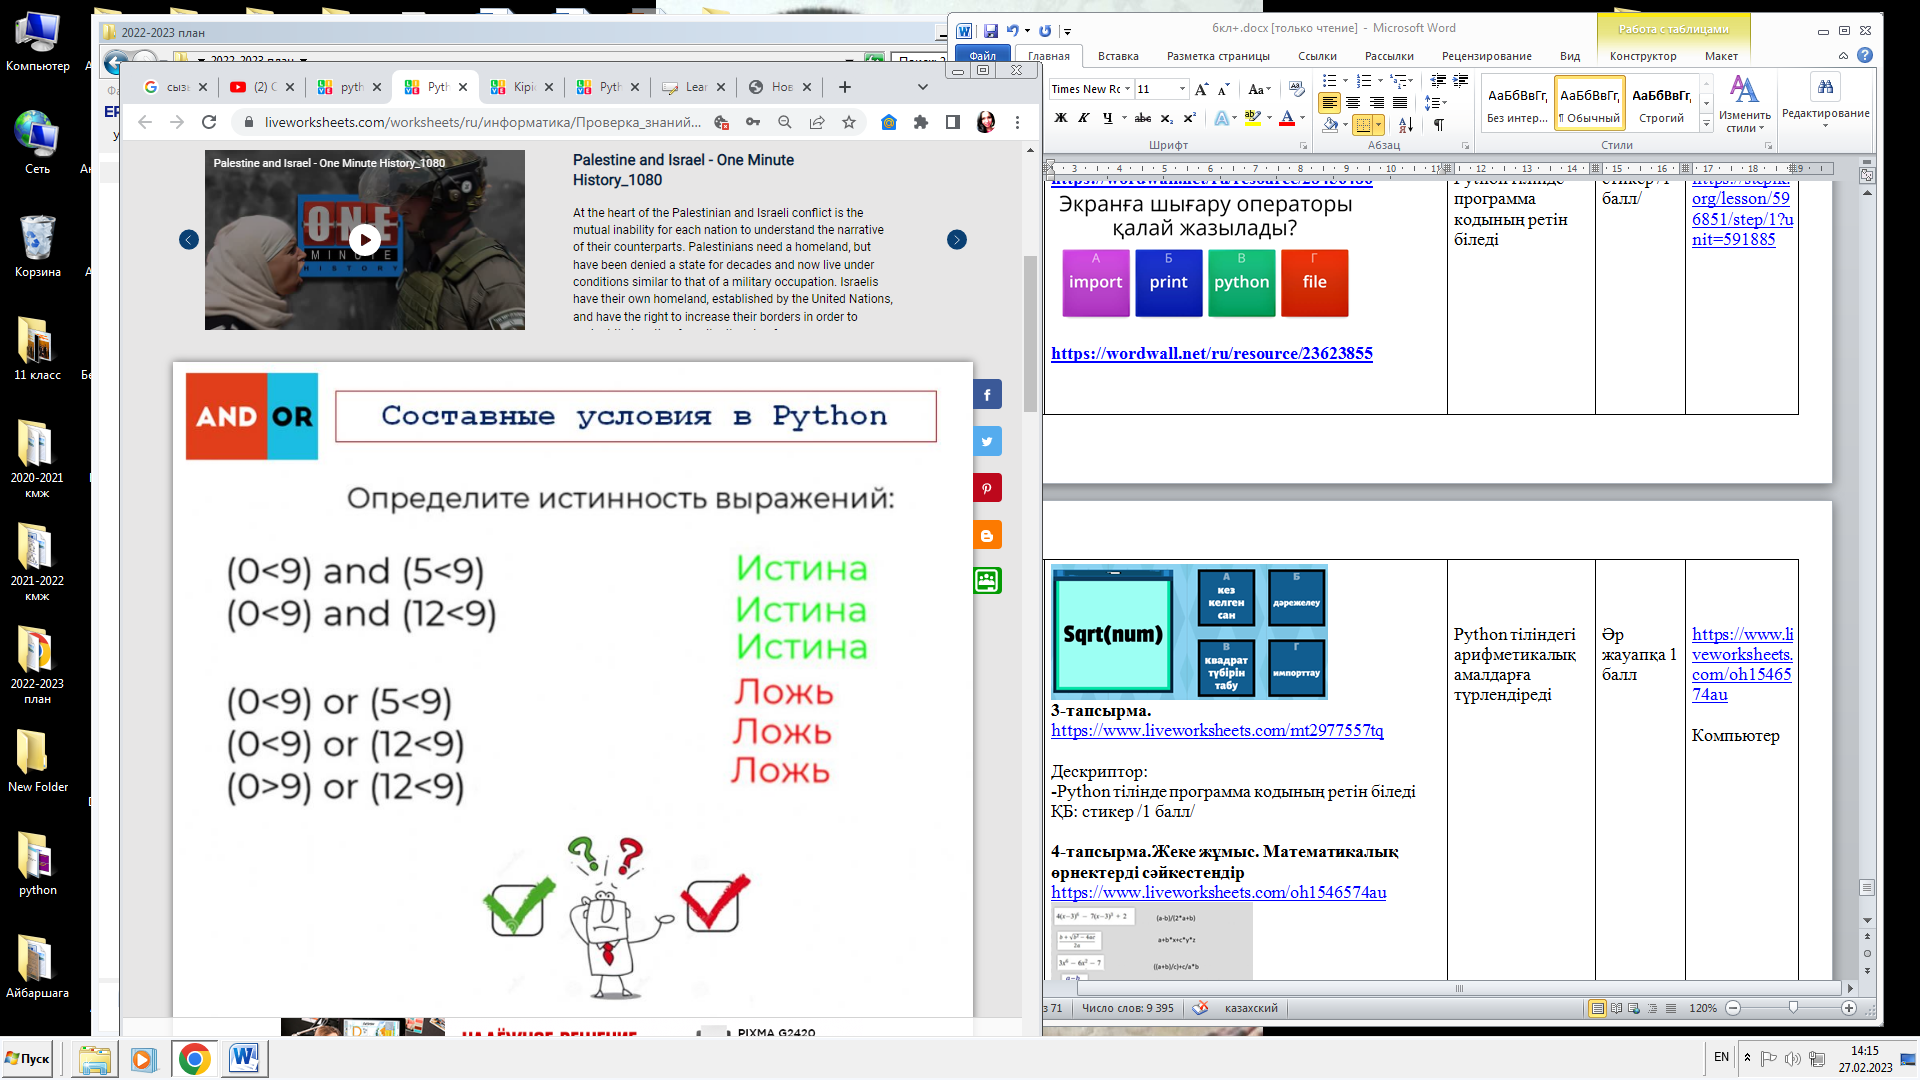1920x1080 pixels.
Task: Switch to Разметка страницы ribbon tab
Action: click(x=1218, y=56)
